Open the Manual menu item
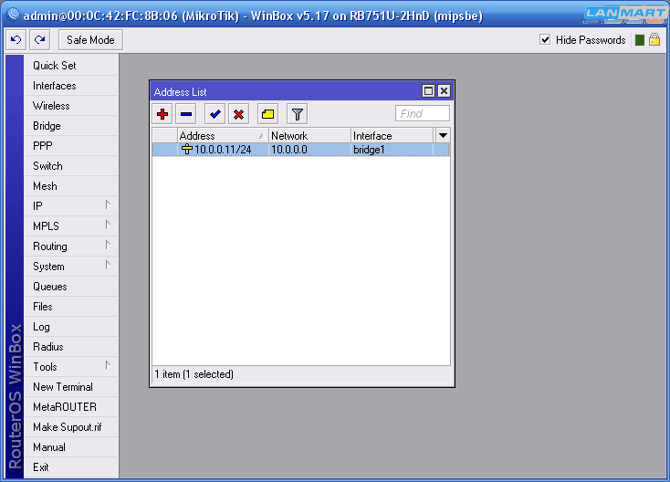 [71, 447]
